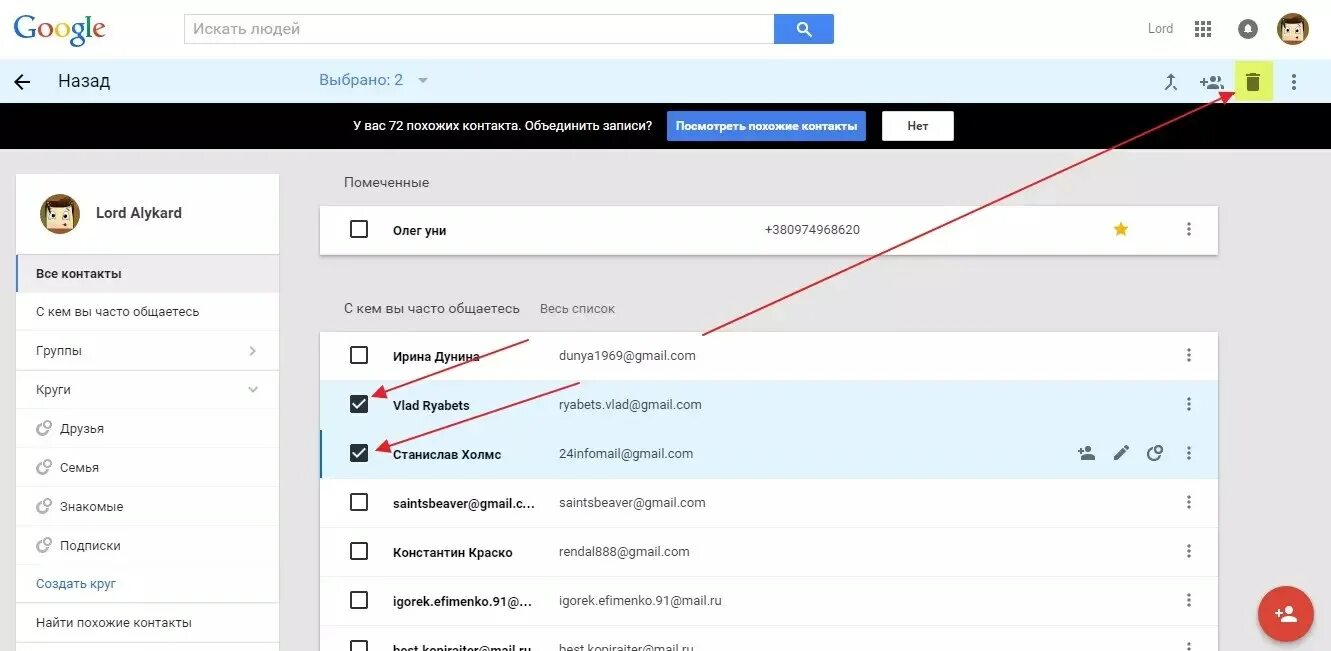This screenshot has width=1331, height=651.
Task: Click the dunya1969@gmail.com email
Action: [x=627, y=355]
